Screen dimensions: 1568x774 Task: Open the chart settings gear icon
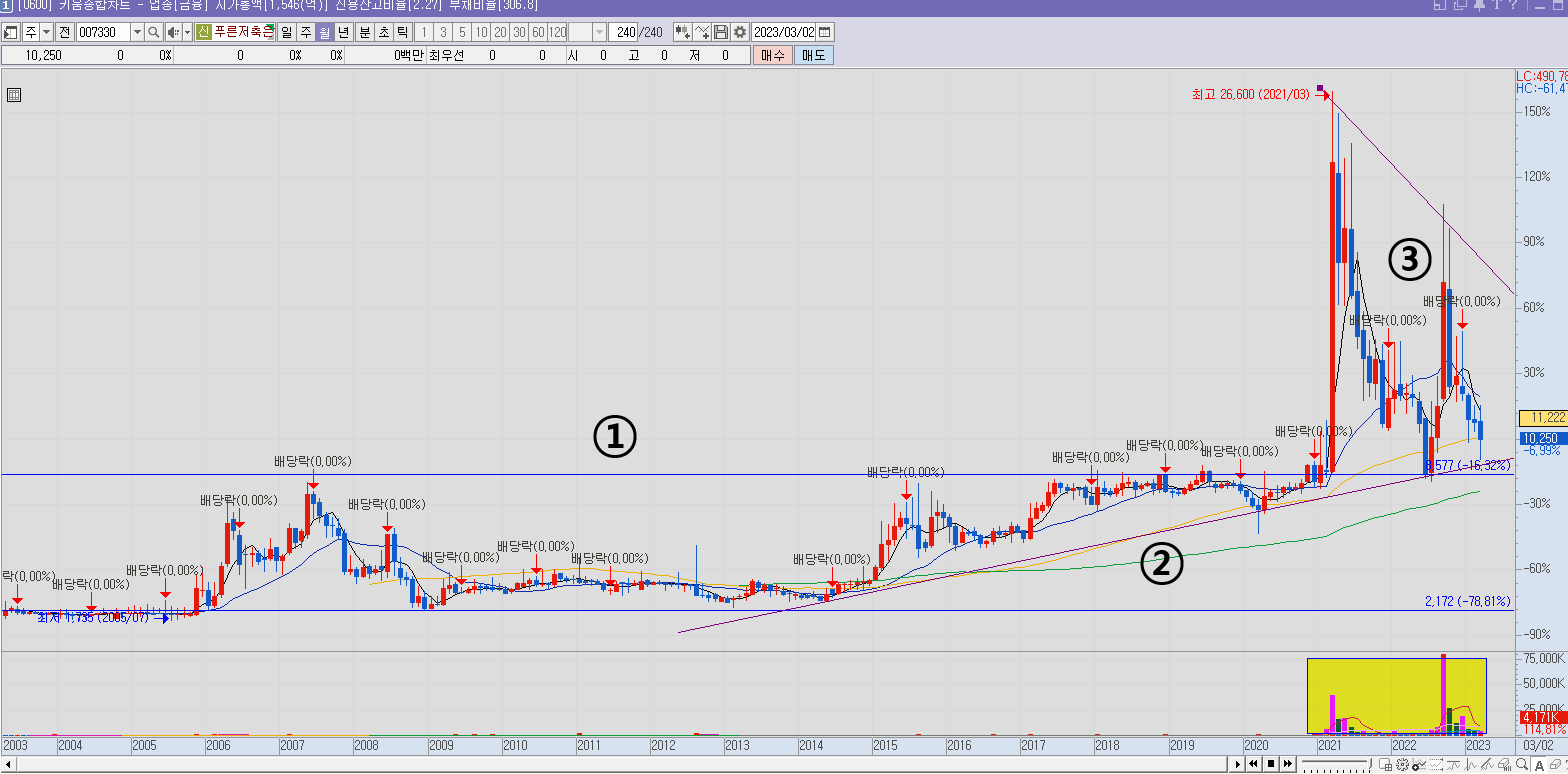[x=740, y=32]
